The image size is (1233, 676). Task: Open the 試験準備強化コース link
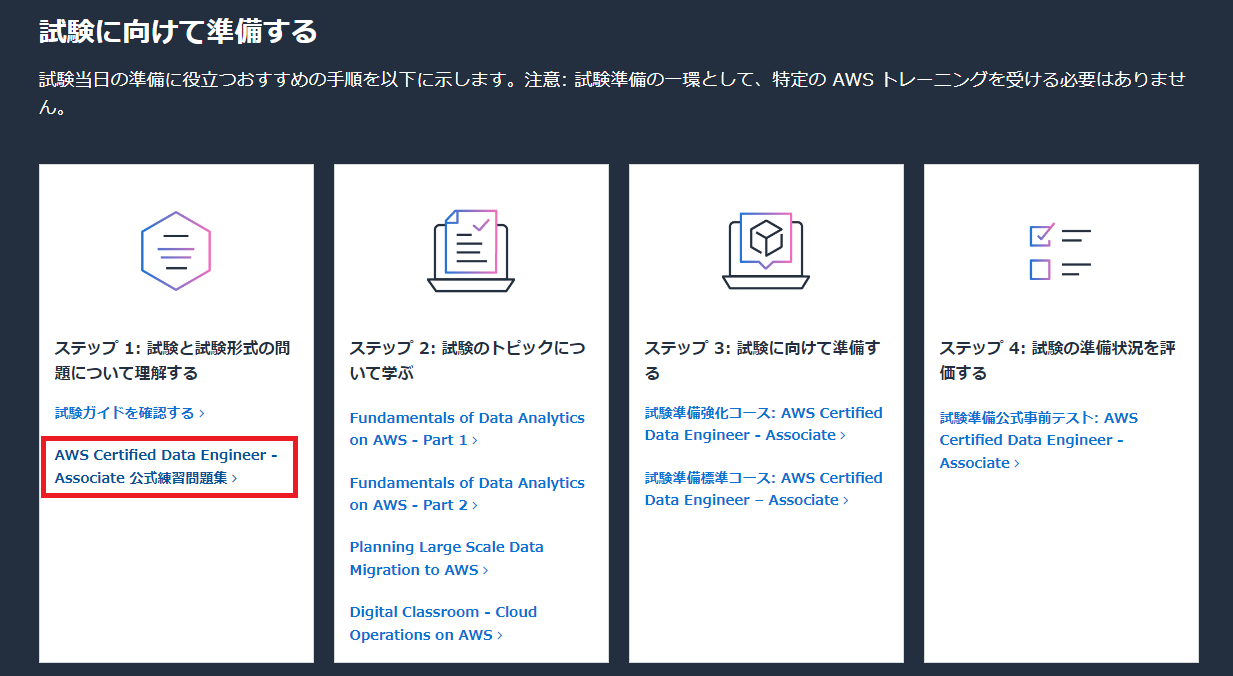coord(763,424)
